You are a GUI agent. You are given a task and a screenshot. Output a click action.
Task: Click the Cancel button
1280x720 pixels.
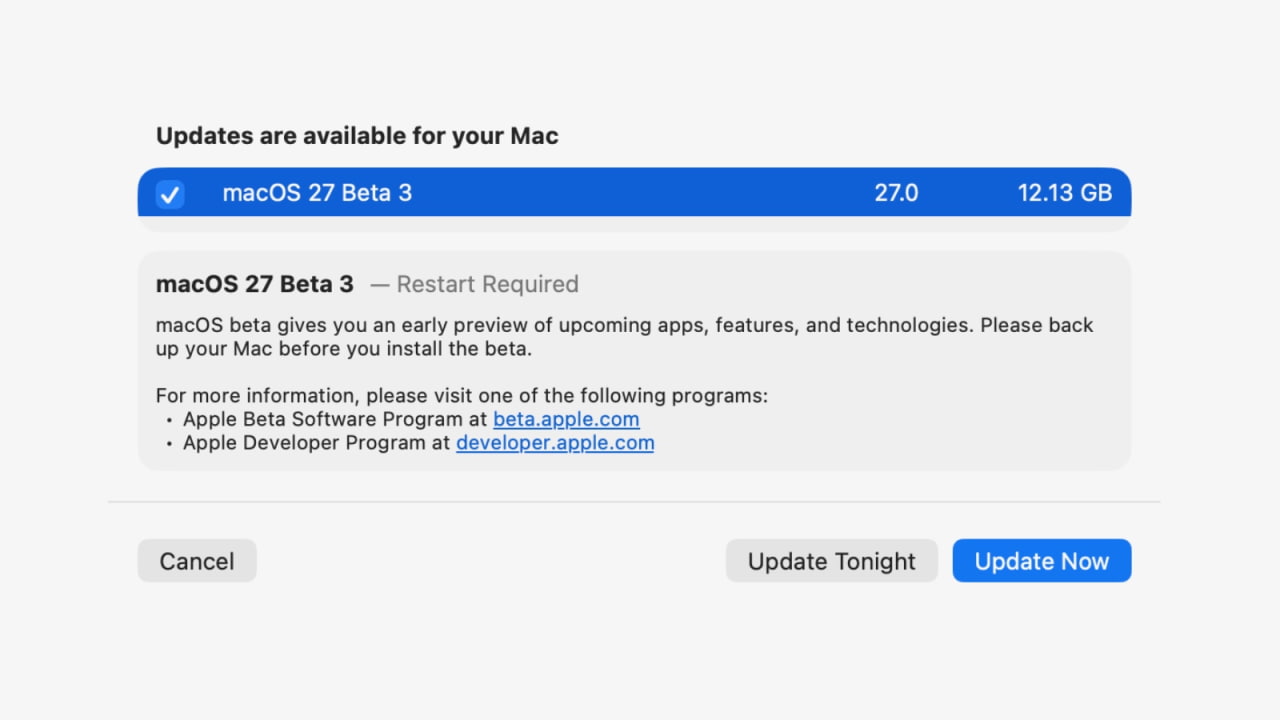point(197,561)
